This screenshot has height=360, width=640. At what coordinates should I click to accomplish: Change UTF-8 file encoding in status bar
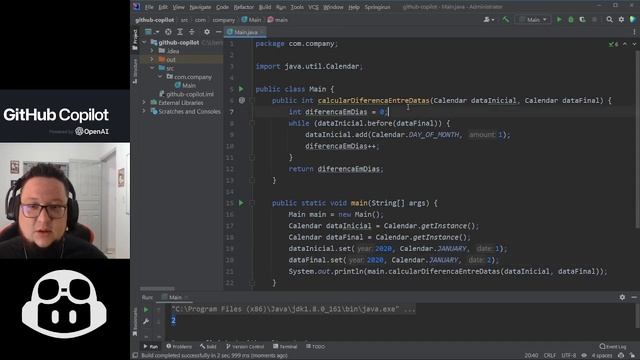coord(569,356)
